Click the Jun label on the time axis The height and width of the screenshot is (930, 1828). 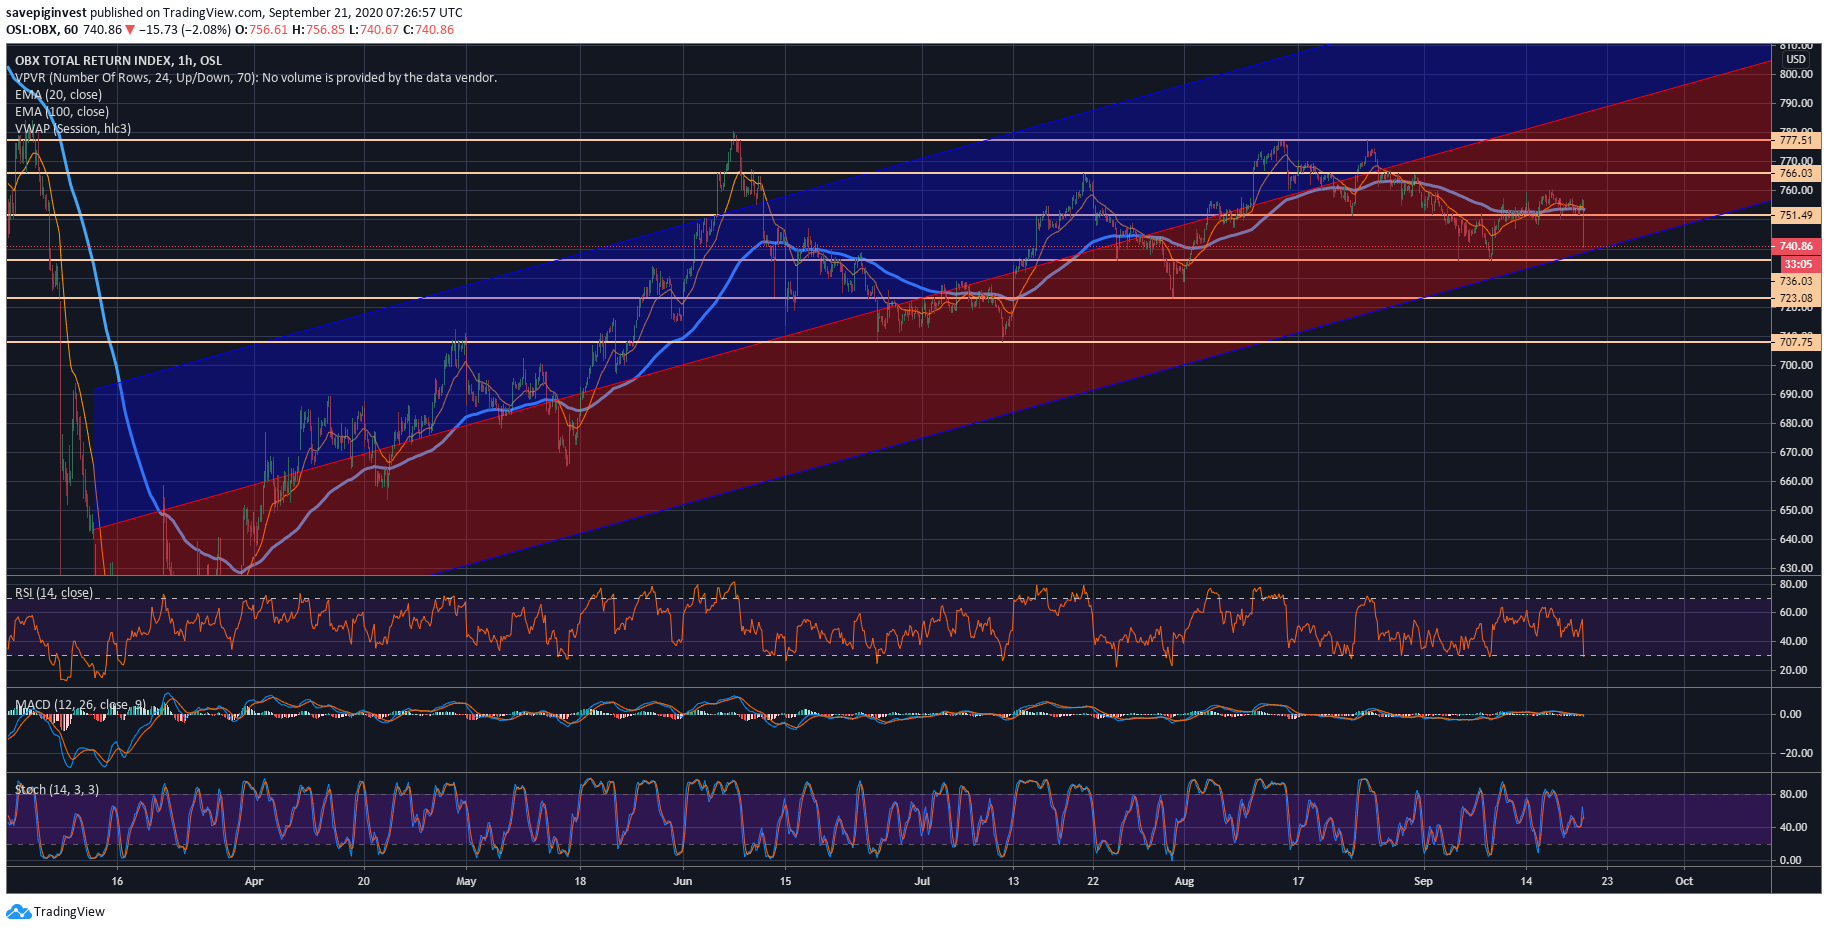tap(683, 881)
